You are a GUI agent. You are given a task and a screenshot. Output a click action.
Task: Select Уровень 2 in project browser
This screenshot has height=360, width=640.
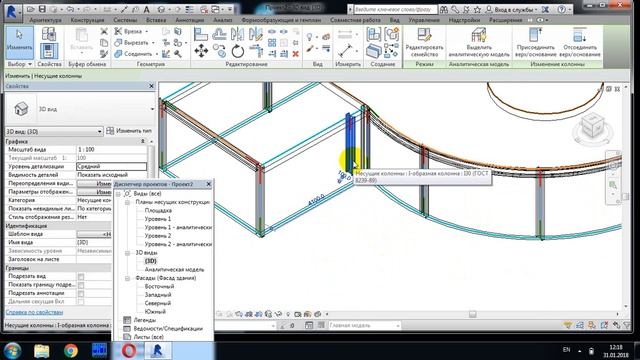(158, 236)
